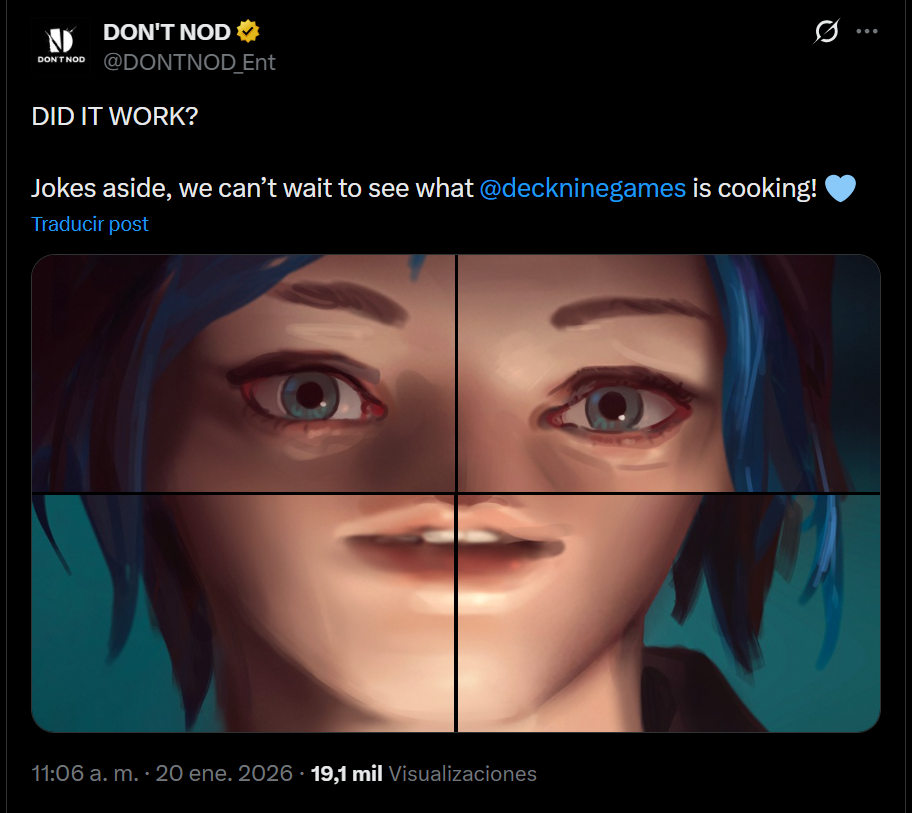Open the bottom-right image with chin and collar
Screen dimensions: 912x813
point(669,613)
